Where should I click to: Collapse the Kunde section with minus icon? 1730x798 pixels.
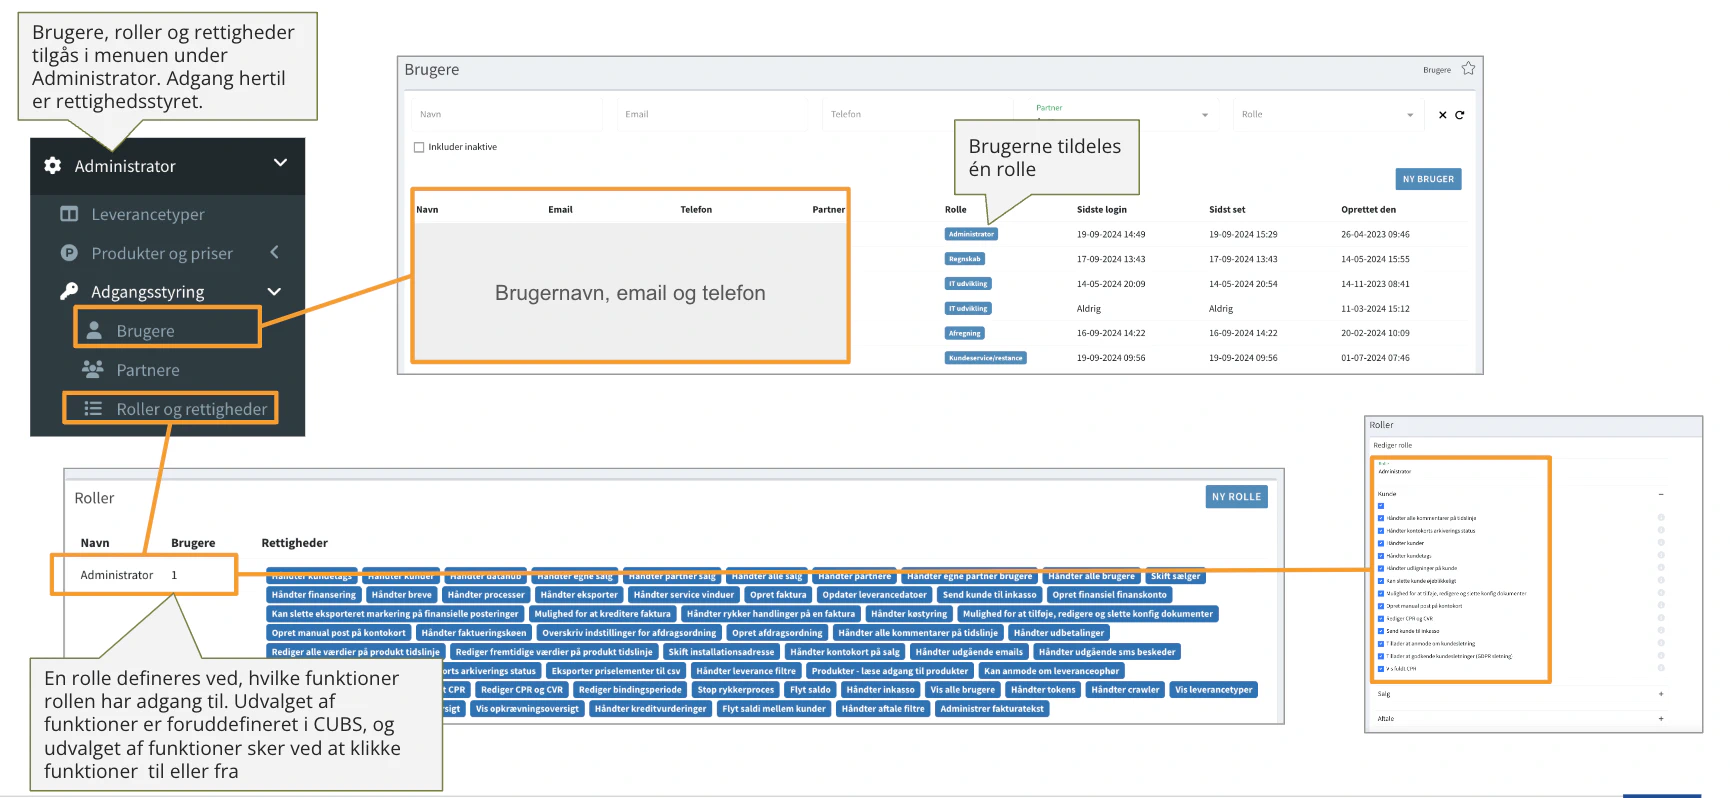(1661, 494)
